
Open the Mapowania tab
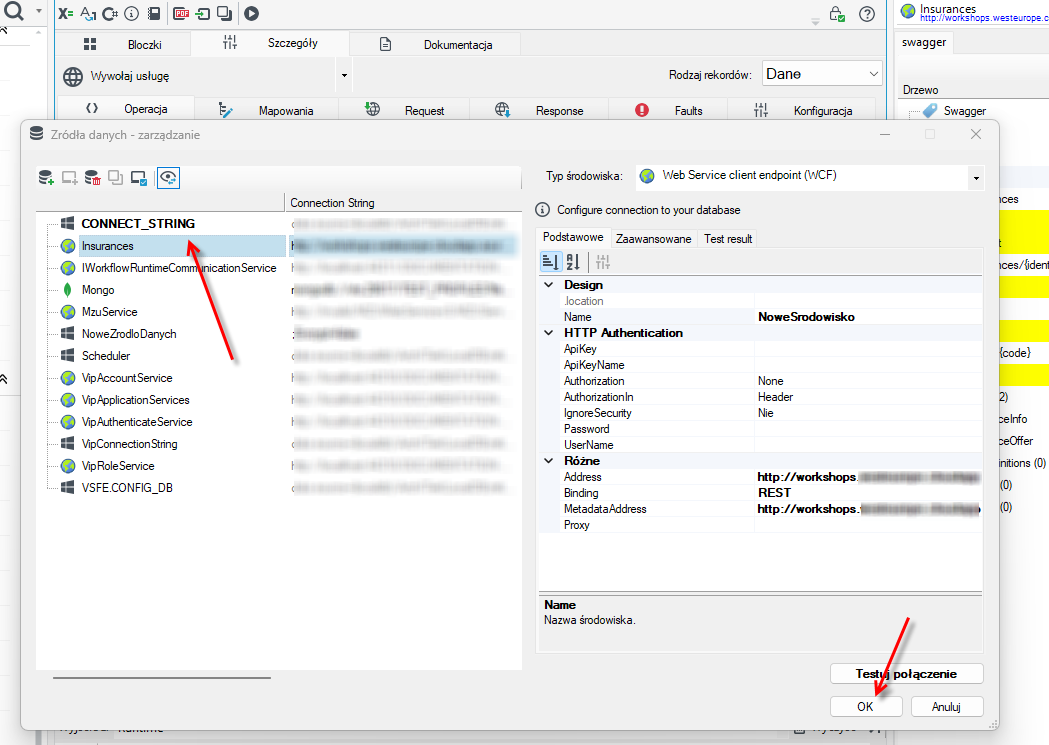(267, 110)
